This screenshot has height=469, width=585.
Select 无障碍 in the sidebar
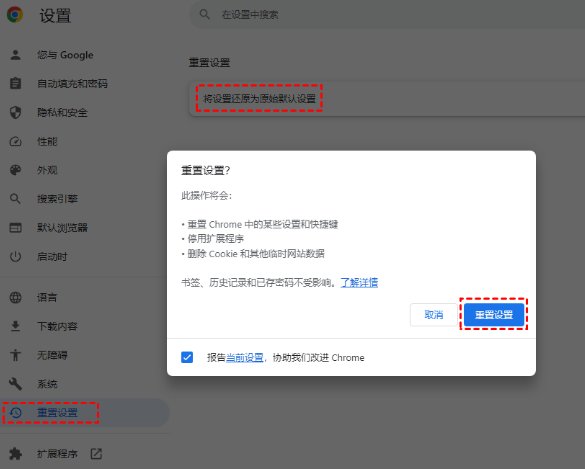52,355
